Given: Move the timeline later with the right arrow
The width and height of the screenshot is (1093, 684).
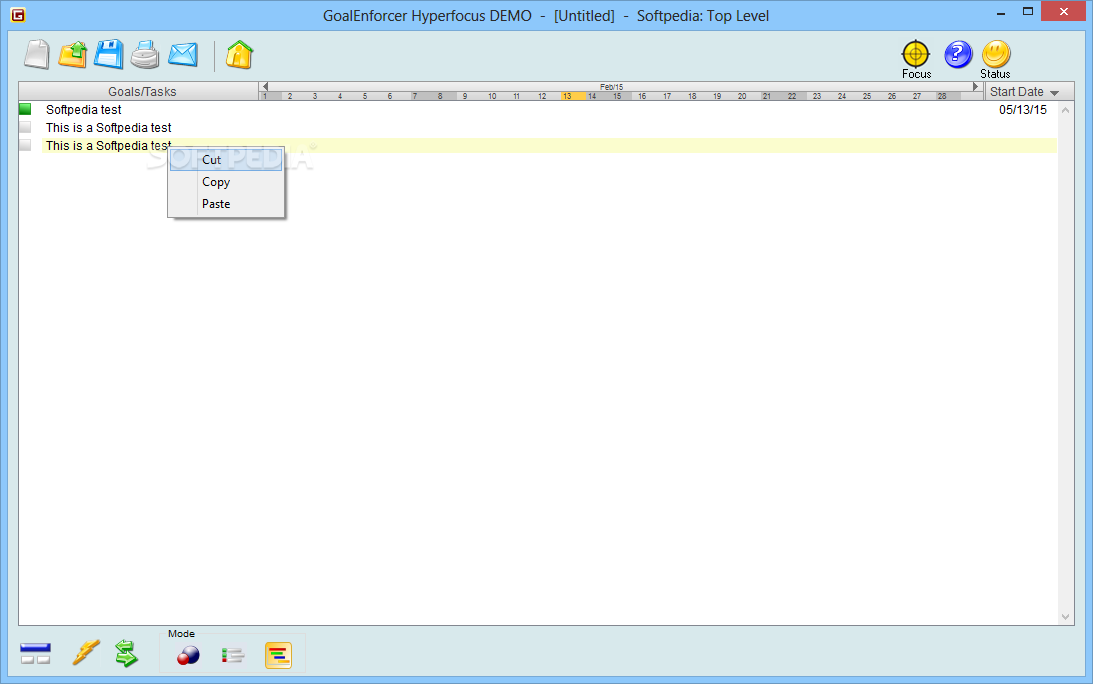Looking at the screenshot, I should pyautogui.click(x=976, y=86).
